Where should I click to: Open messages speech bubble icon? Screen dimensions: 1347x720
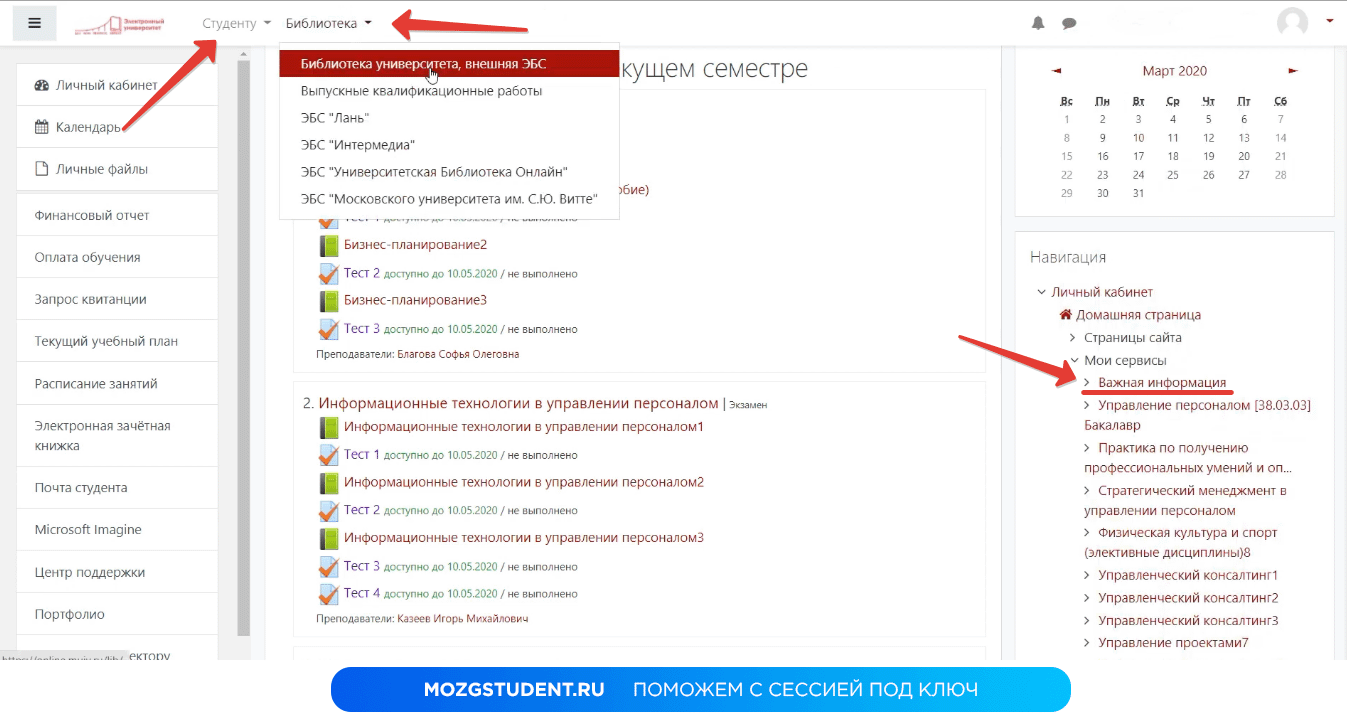tap(1069, 23)
